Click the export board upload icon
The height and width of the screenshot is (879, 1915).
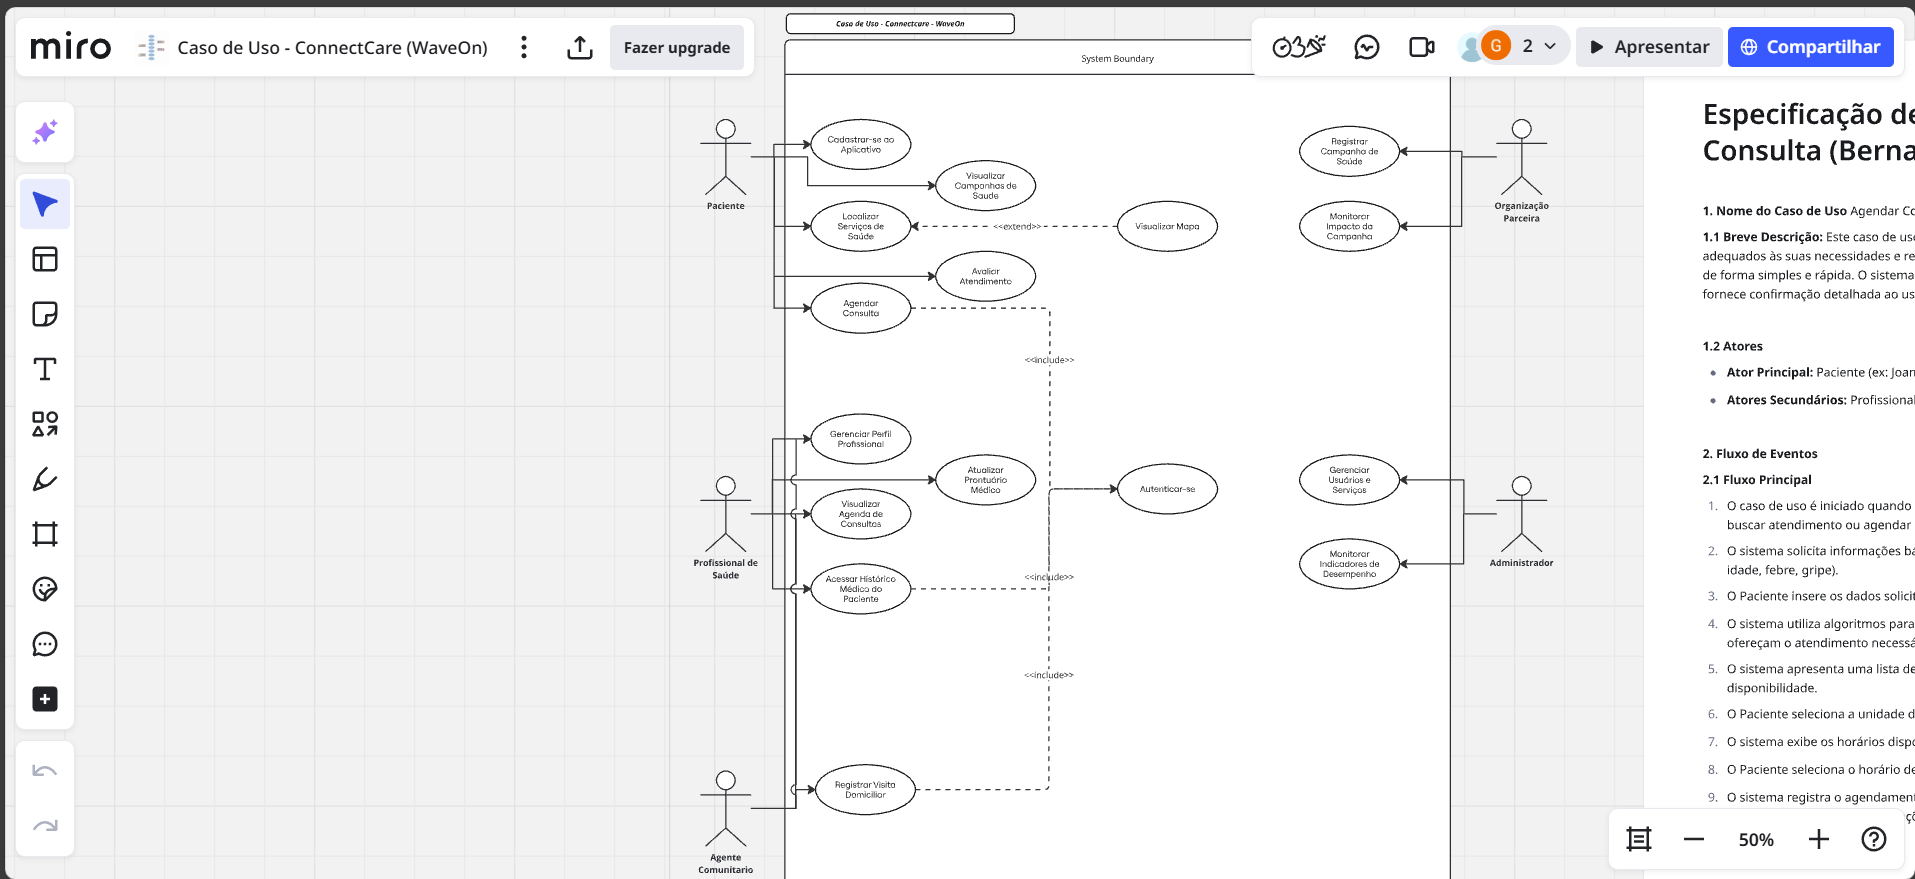(580, 47)
